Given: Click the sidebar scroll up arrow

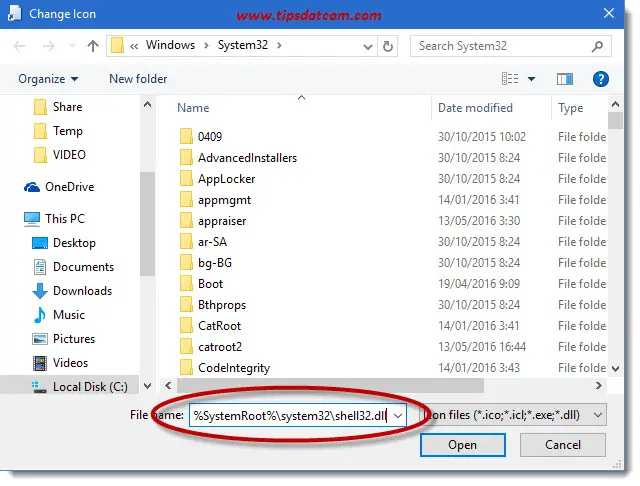Looking at the screenshot, I should coord(147,104).
